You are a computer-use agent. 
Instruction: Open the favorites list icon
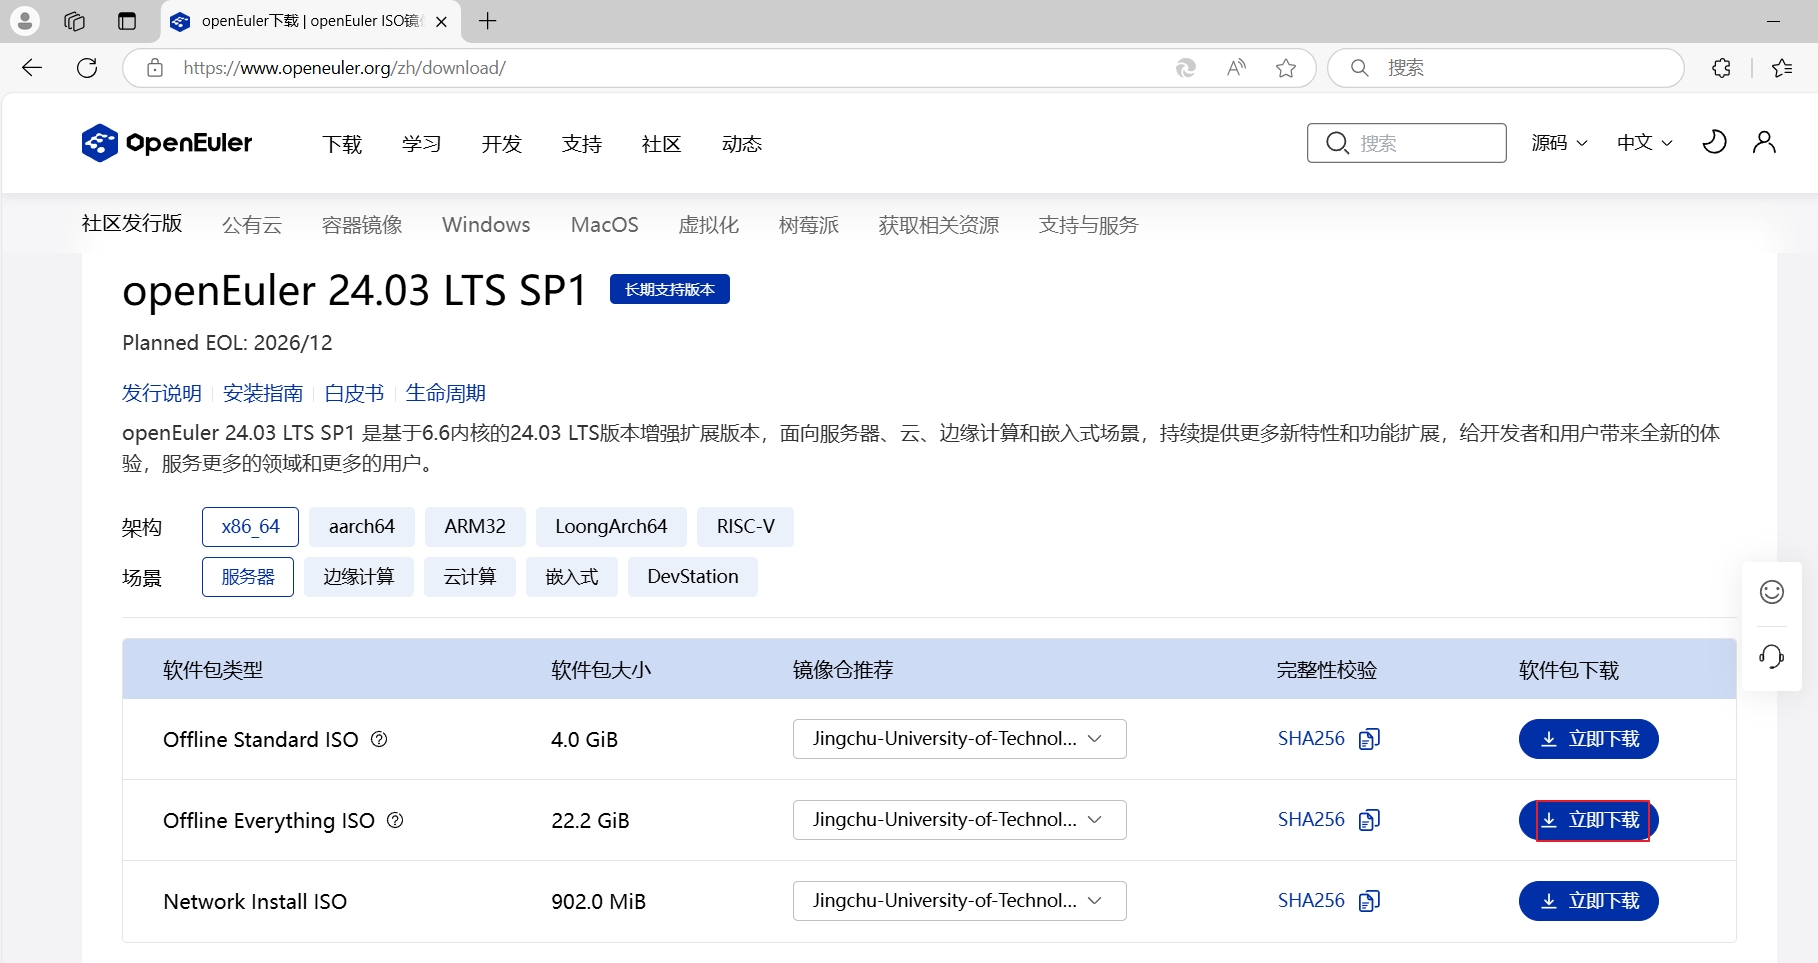[1782, 68]
